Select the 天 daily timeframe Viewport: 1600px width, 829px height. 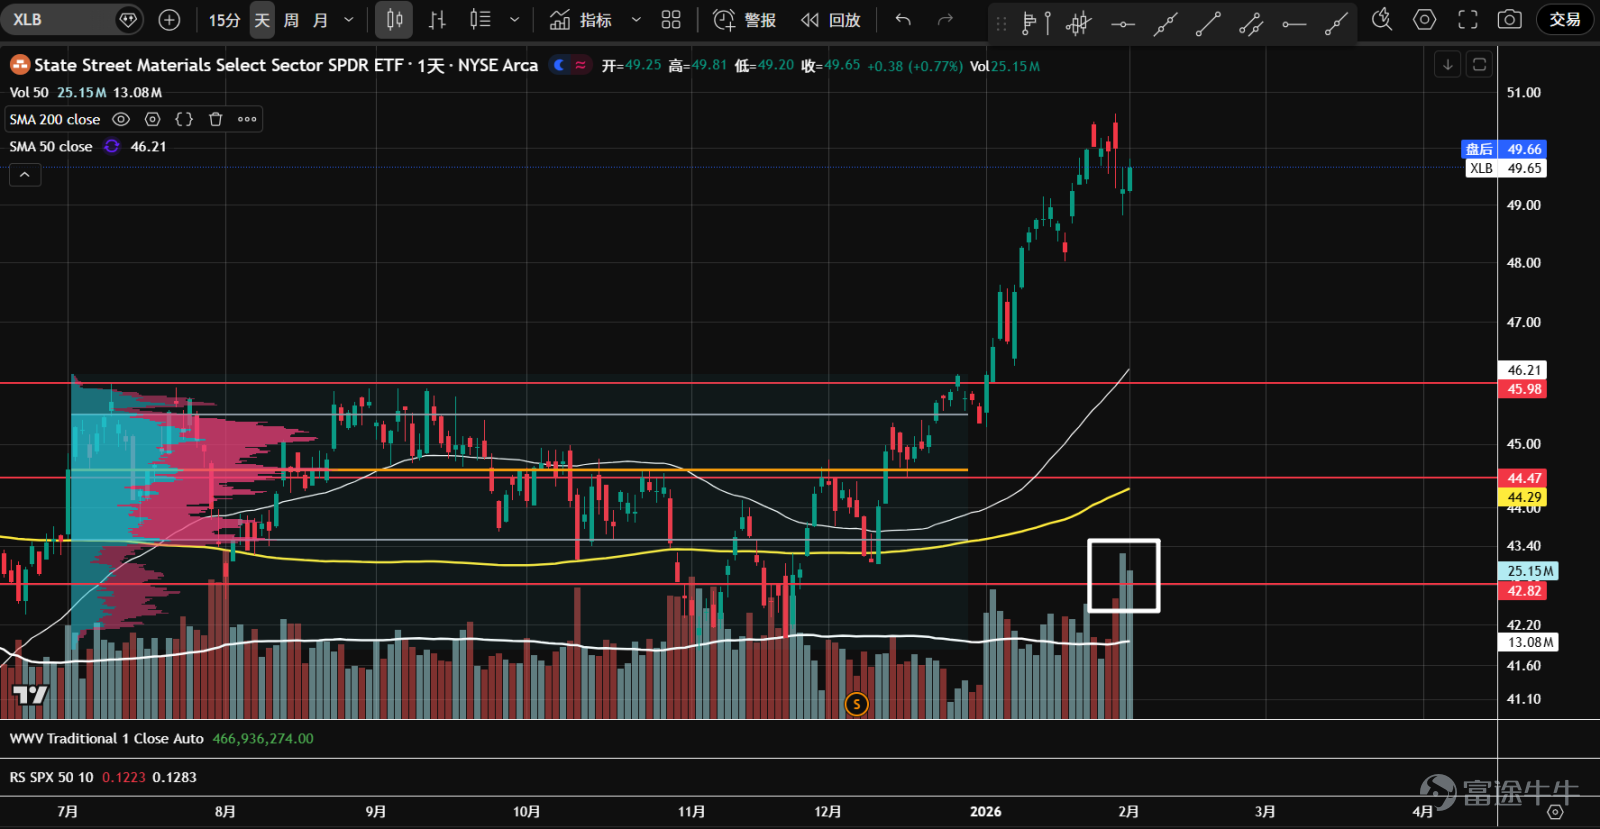click(x=262, y=20)
